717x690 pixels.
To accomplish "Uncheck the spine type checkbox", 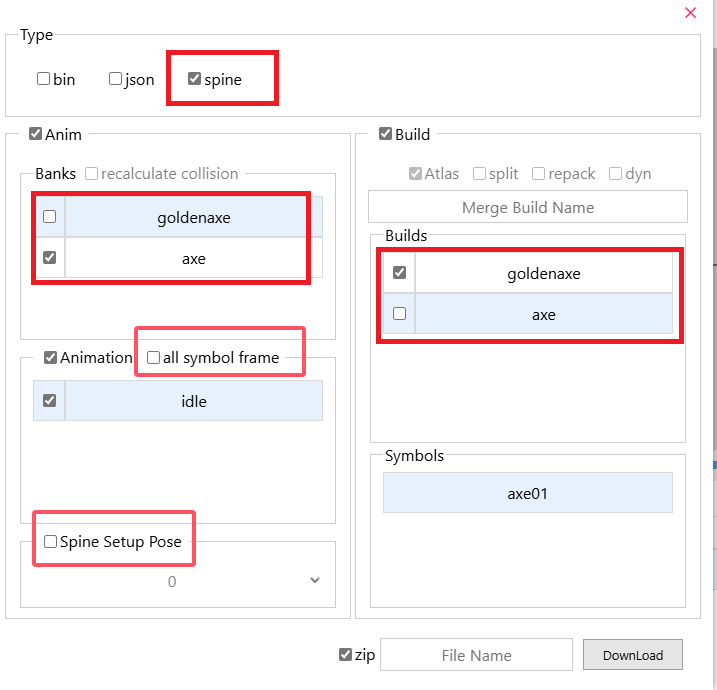I will point(195,79).
